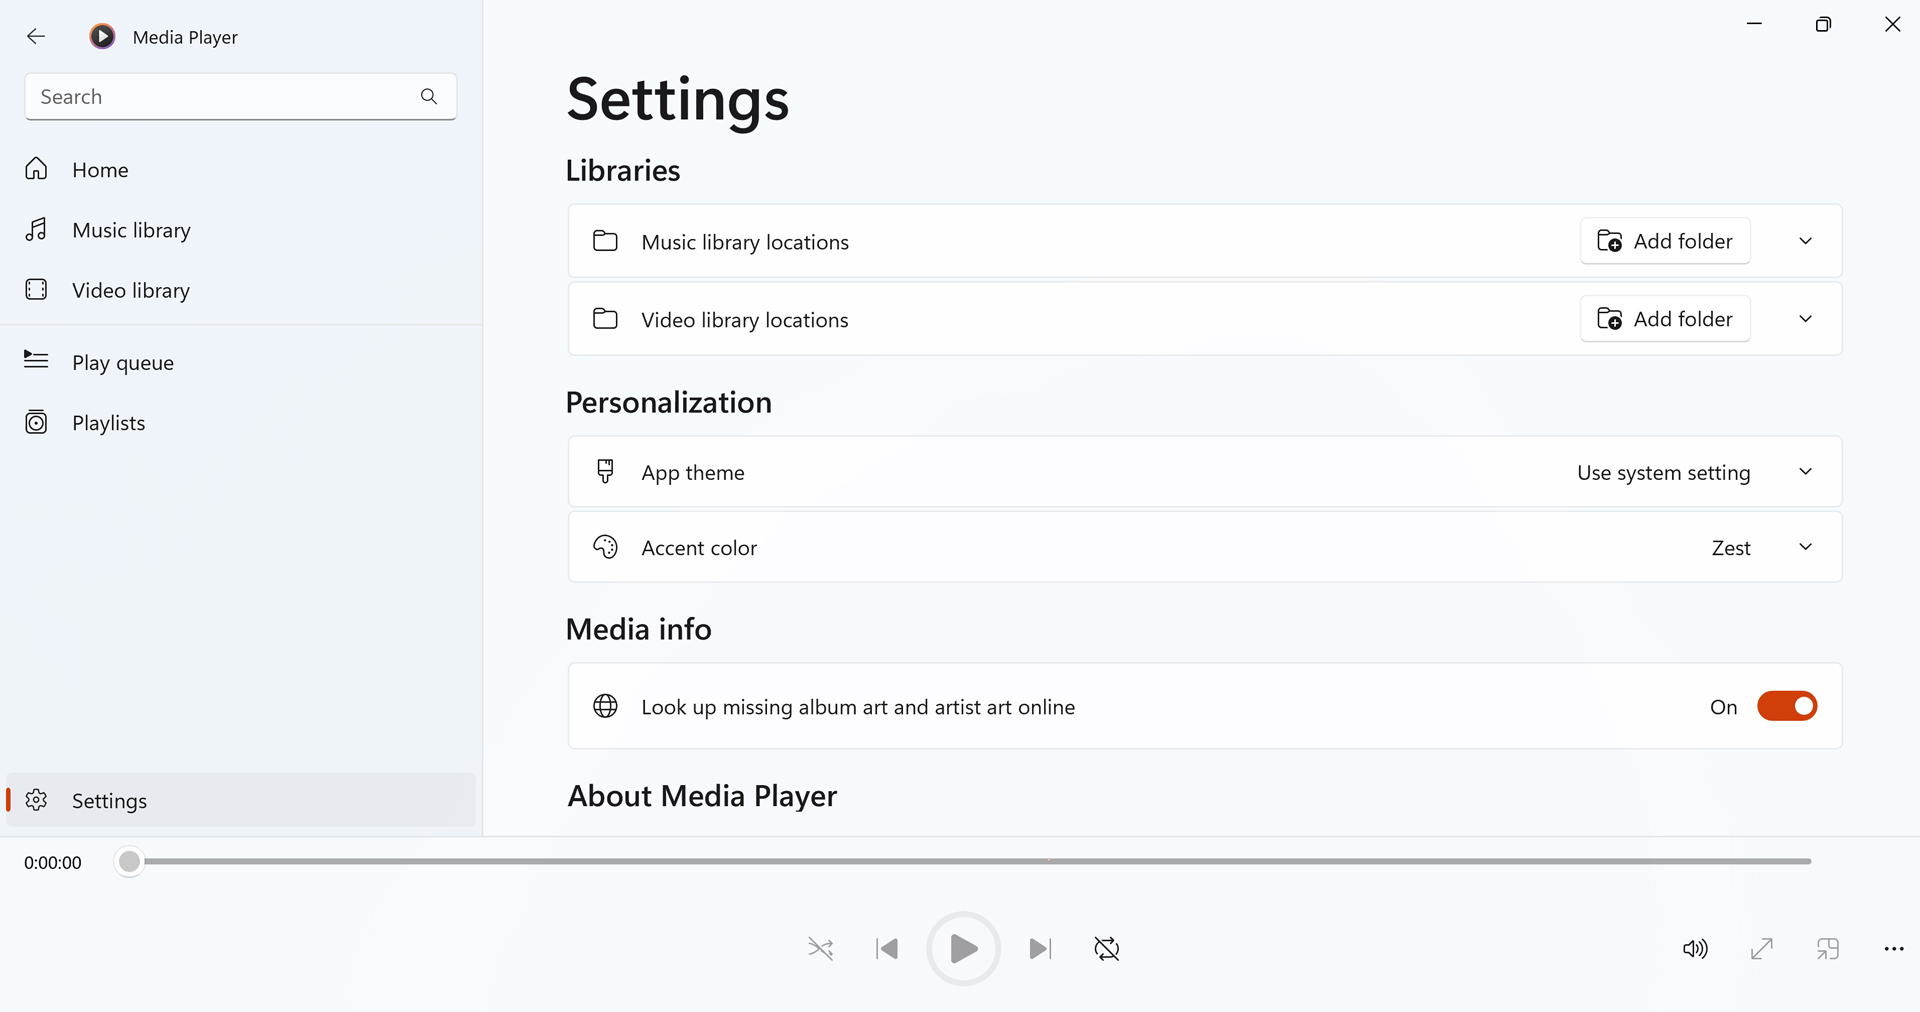Open the more options ellipsis menu
This screenshot has width=1920, height=1012.
pyautogui.click(x=1894, y=948)
